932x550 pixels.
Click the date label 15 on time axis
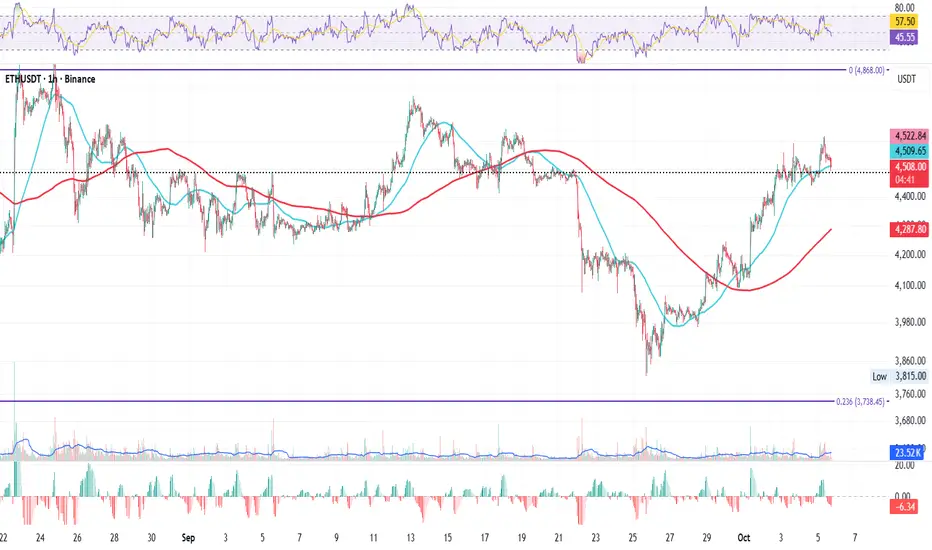point(448,538)
